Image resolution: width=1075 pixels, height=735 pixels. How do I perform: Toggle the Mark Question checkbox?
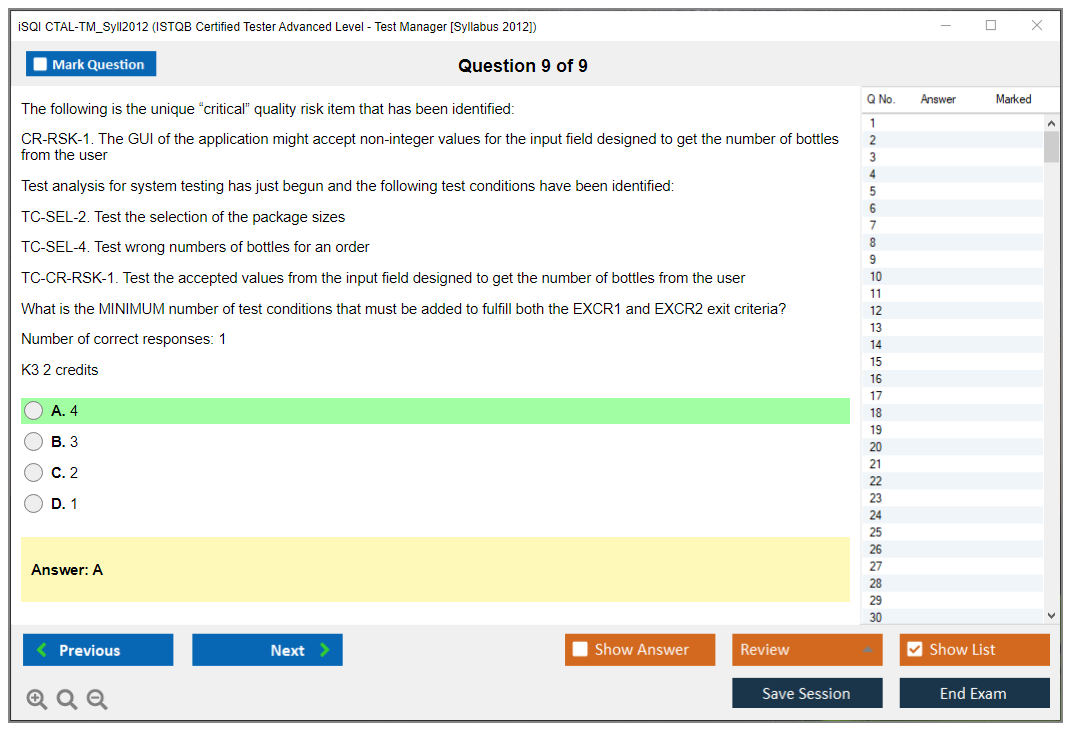coord(41,65)
